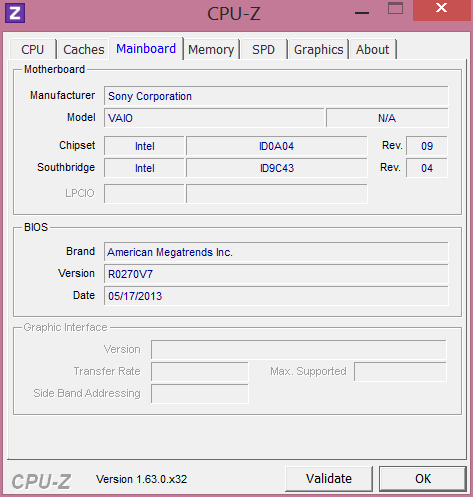Screen dimensions: 473x497
Task: Click the 05/17/2013 BIOS date value
Action: [276, 296]
